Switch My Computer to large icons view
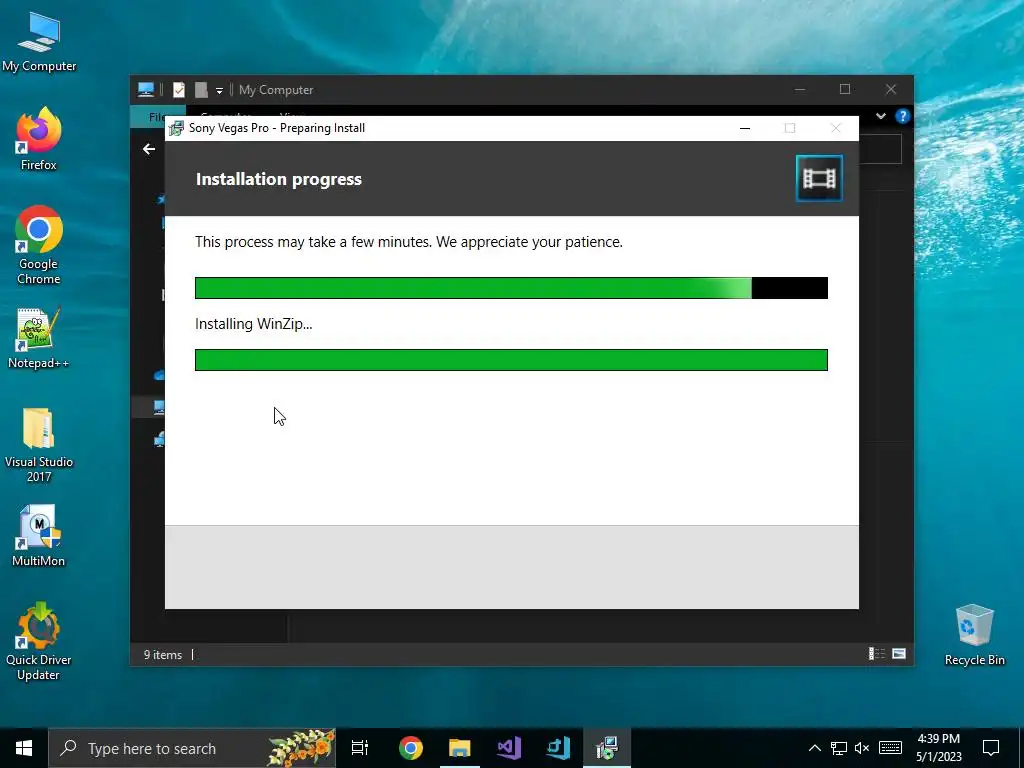1024x768 pixels. pos(899,654)
